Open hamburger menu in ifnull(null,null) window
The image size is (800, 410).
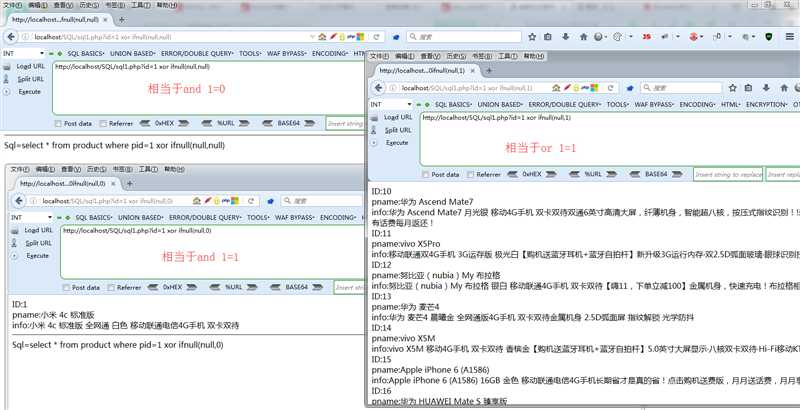(789, 37)
